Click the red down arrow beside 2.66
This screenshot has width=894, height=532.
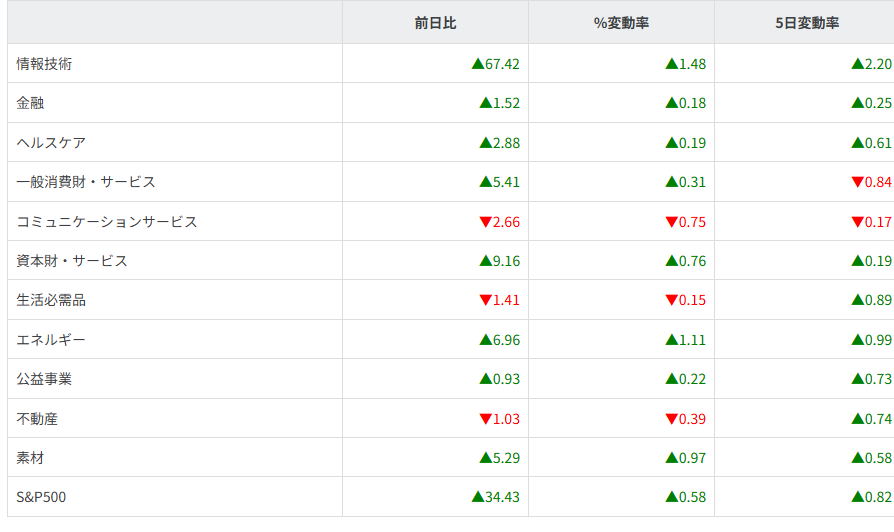click(x=485, y=222)
